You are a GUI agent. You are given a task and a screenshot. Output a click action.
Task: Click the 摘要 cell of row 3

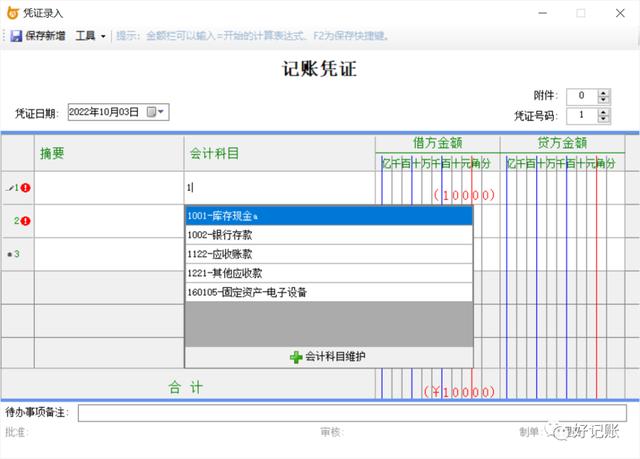pyautogui.click(x=109, y=254)
